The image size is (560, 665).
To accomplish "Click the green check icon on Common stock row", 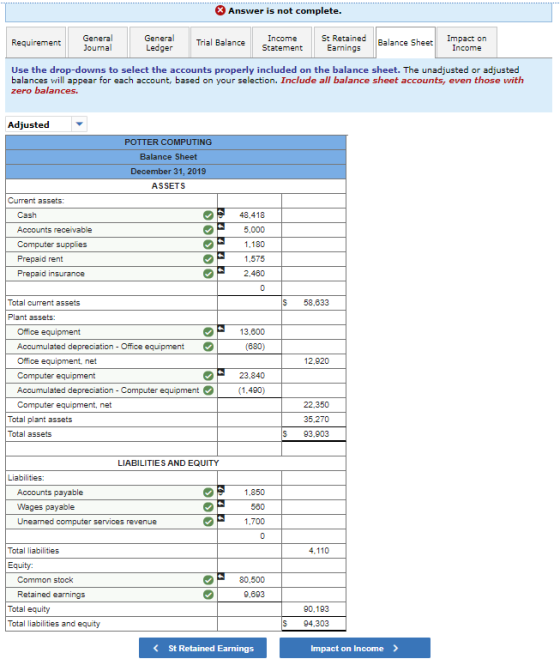I will (208, 579).
